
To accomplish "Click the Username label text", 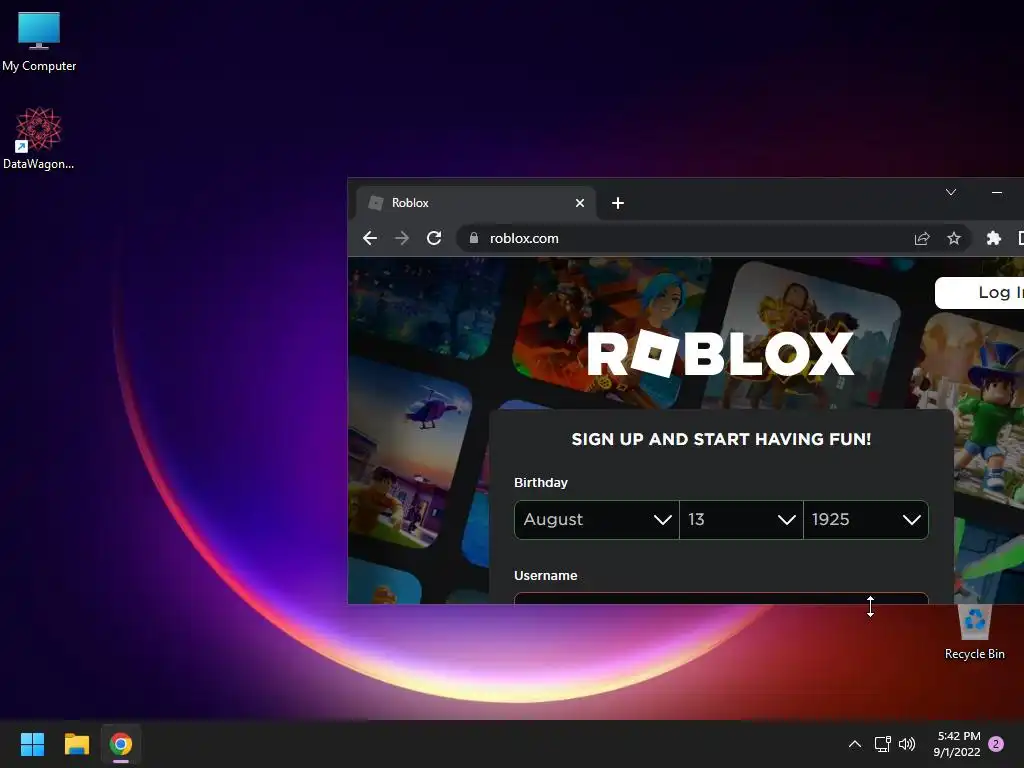I will tap(545, 575).
